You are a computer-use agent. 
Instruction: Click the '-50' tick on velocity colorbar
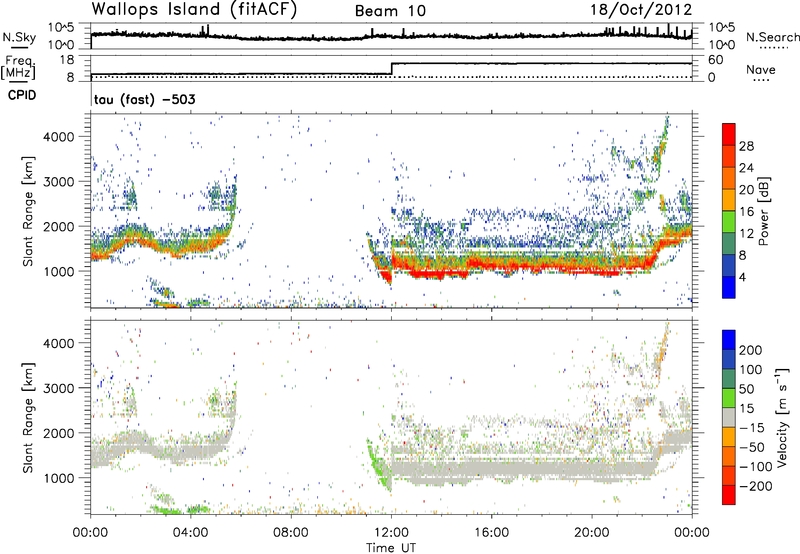[752, 447]
